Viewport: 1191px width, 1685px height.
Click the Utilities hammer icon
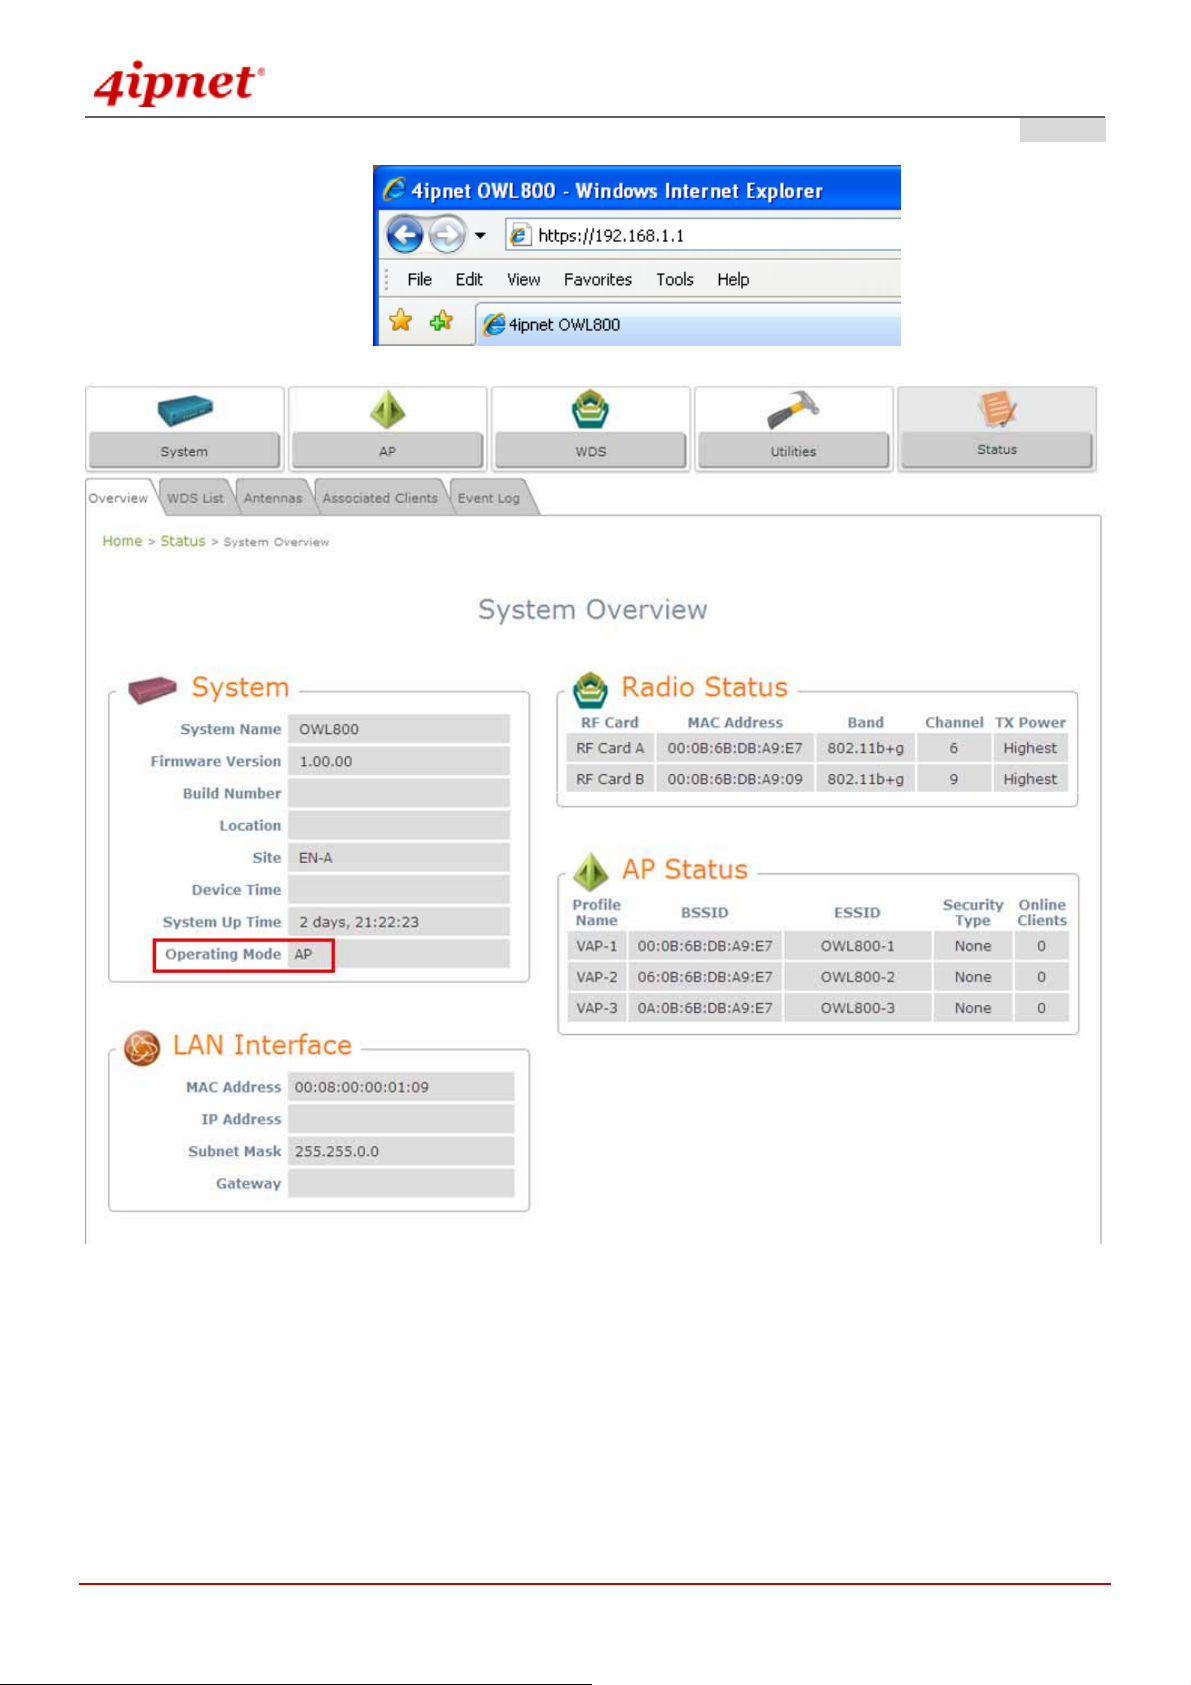pyautogui.click(x=794, y=409)
